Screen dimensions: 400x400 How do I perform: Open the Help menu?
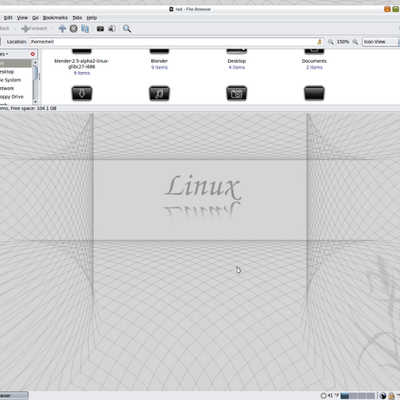[92, 18]
